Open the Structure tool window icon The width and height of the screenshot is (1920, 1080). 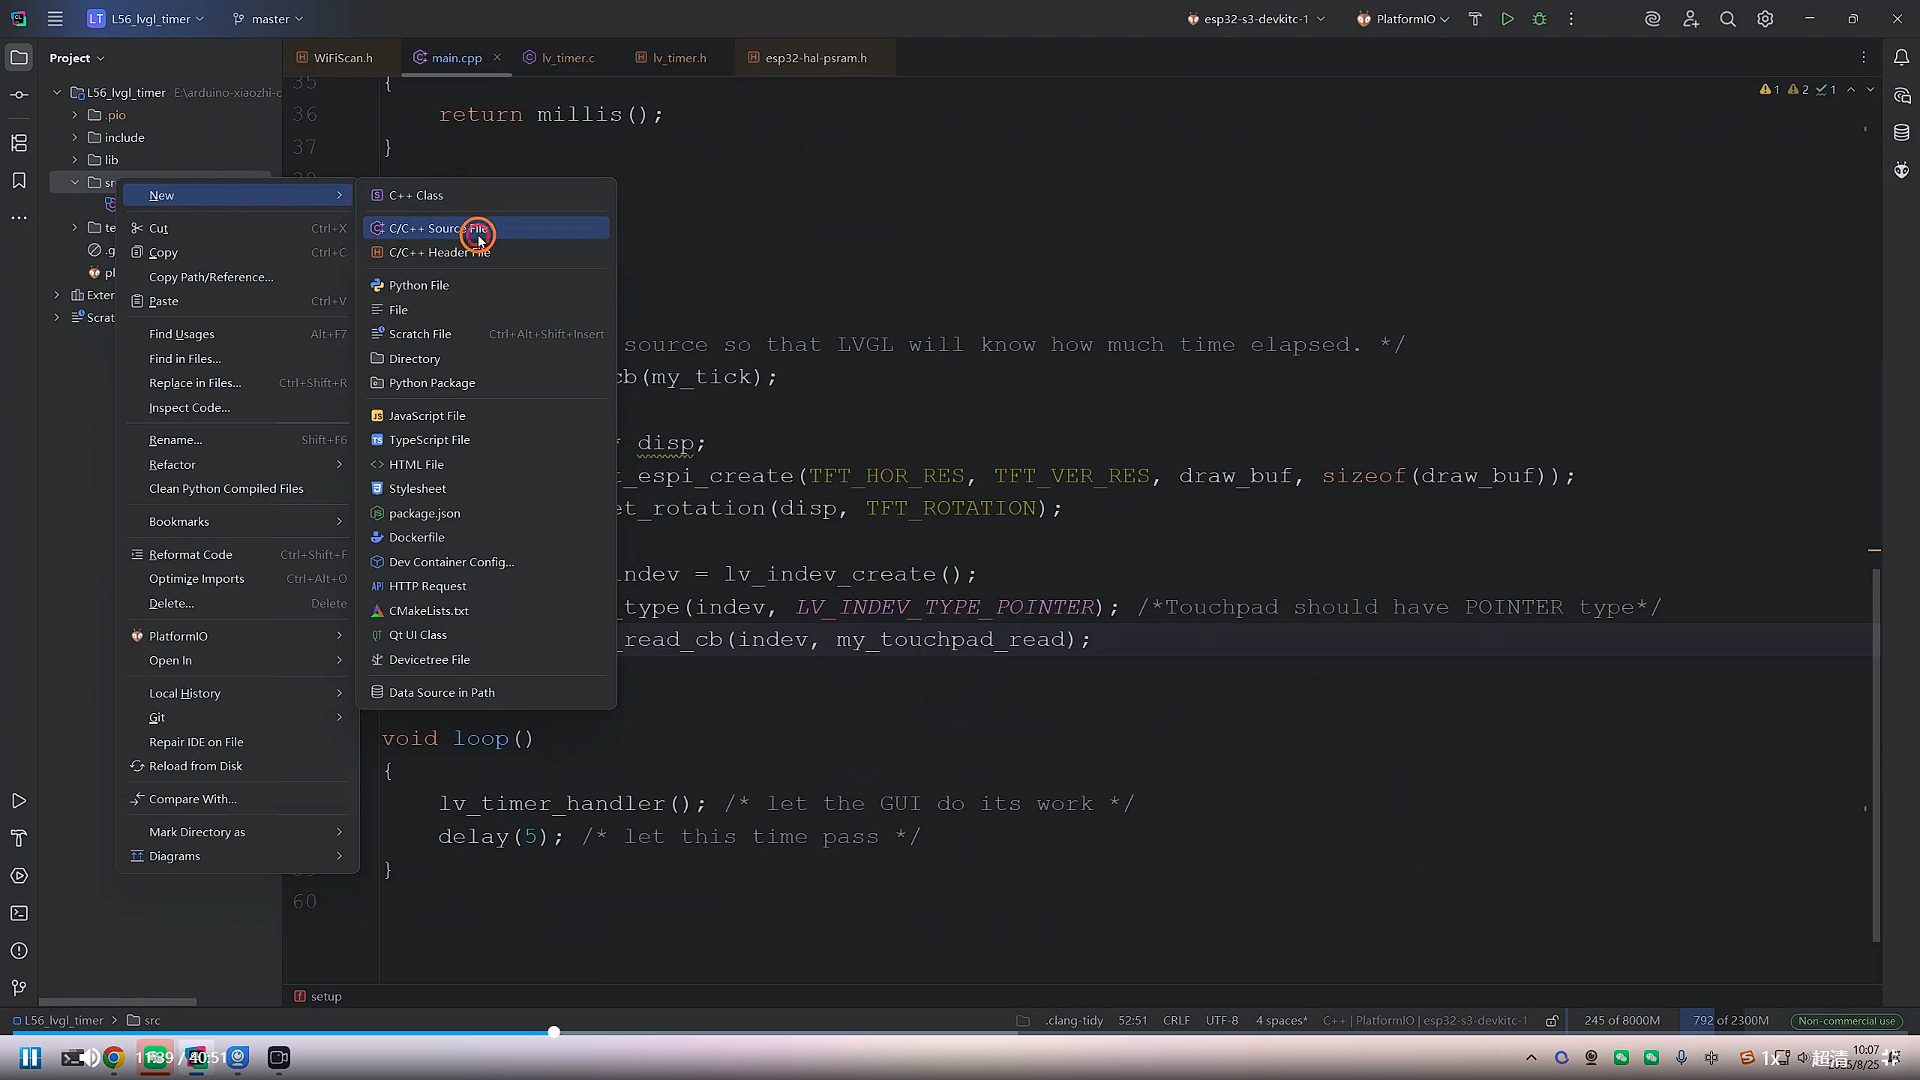[x=19, y=143]
